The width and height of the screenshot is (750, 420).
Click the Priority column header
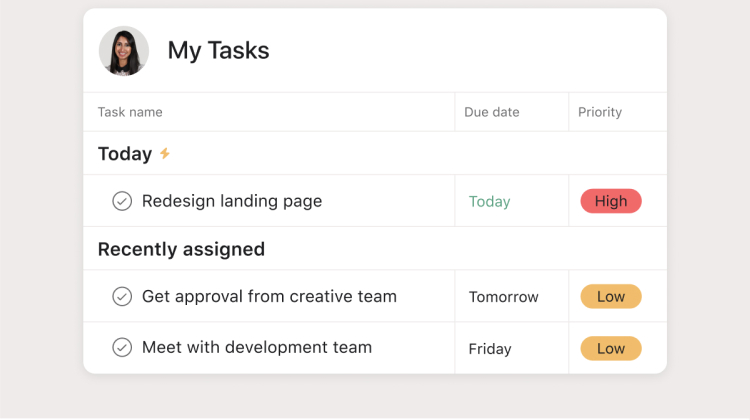coord(600,112)
